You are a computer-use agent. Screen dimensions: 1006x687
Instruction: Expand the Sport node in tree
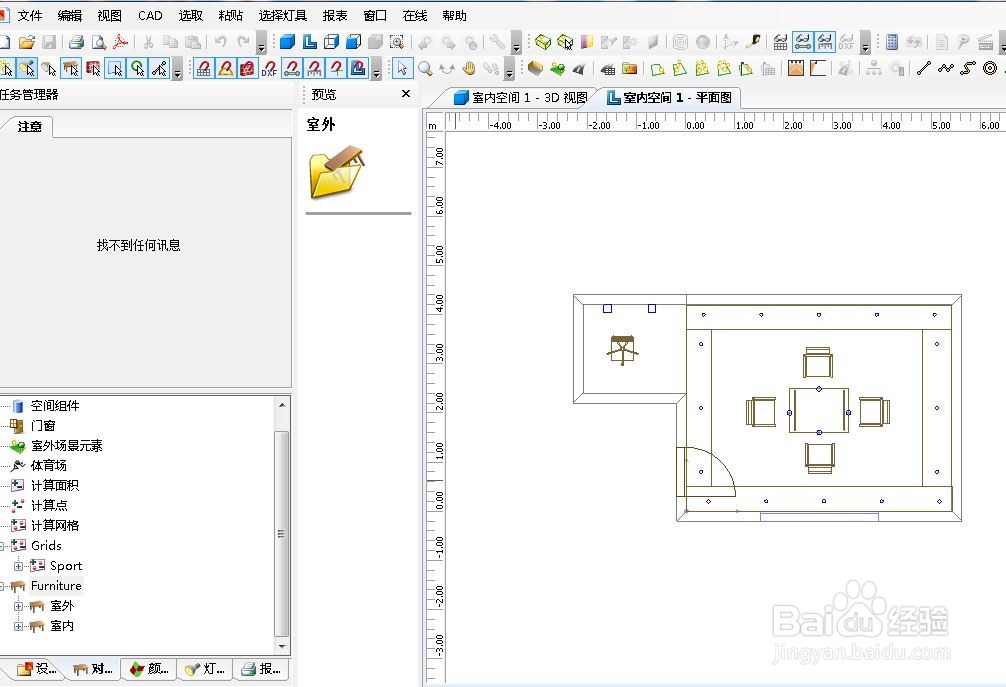click(19, 566)
